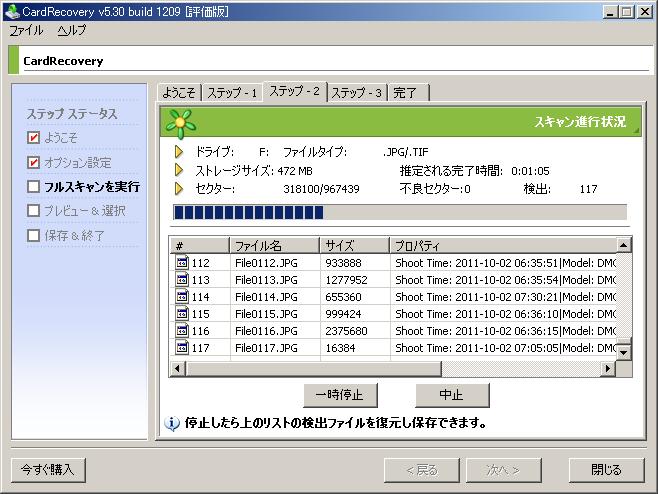Click the horizontal scroll right arrow
The image size is (658, 494).
pos(607,369)
